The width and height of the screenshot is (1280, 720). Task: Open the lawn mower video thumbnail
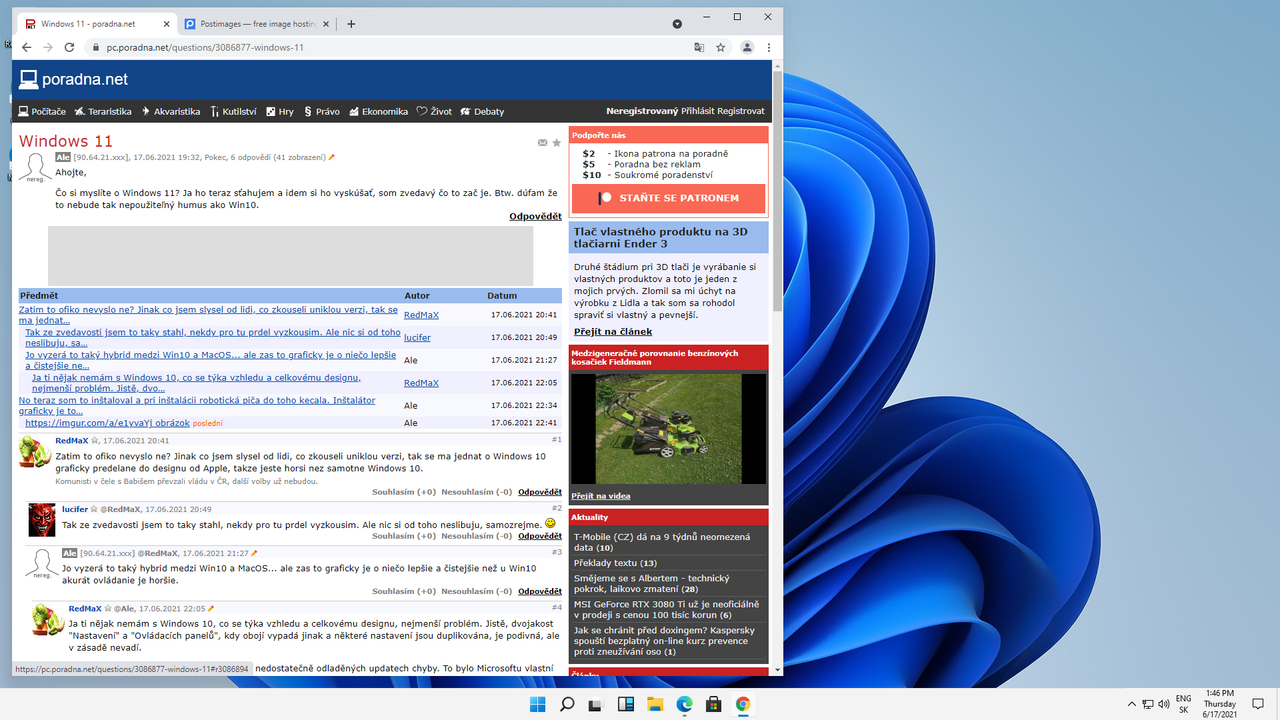click(668, 429)
